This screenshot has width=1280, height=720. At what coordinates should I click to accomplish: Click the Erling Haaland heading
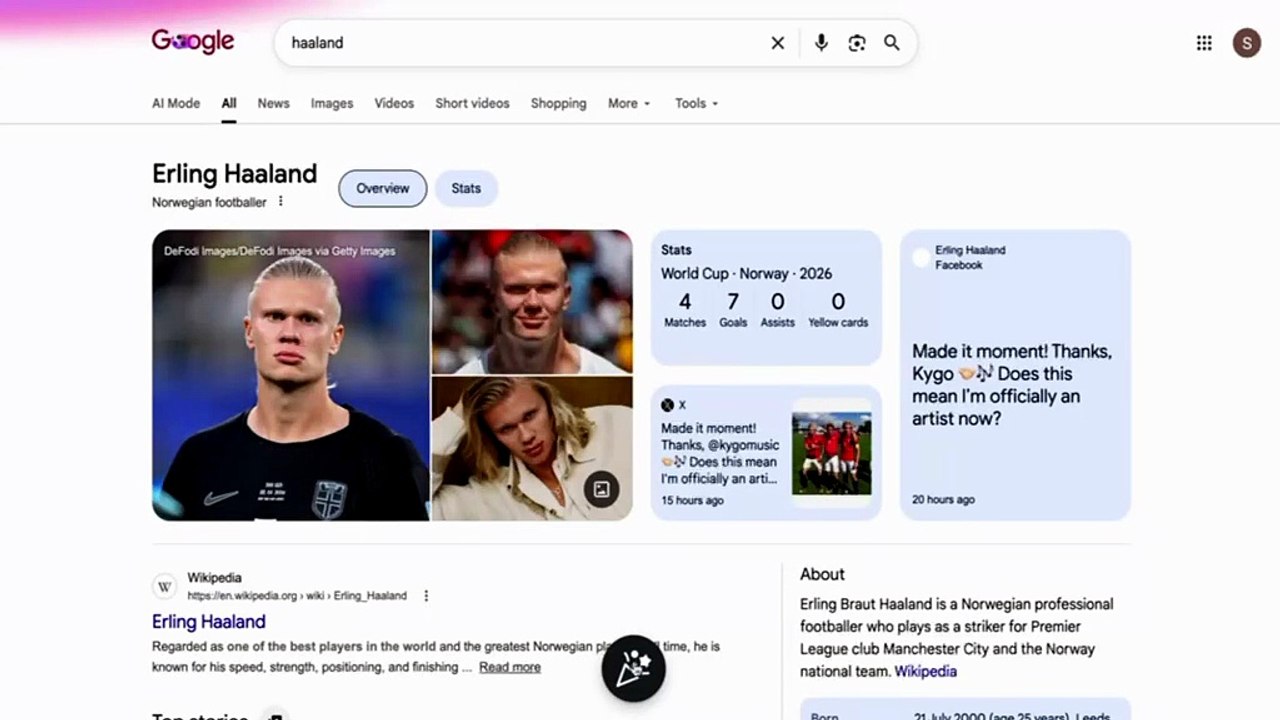(x=234, y=174)
